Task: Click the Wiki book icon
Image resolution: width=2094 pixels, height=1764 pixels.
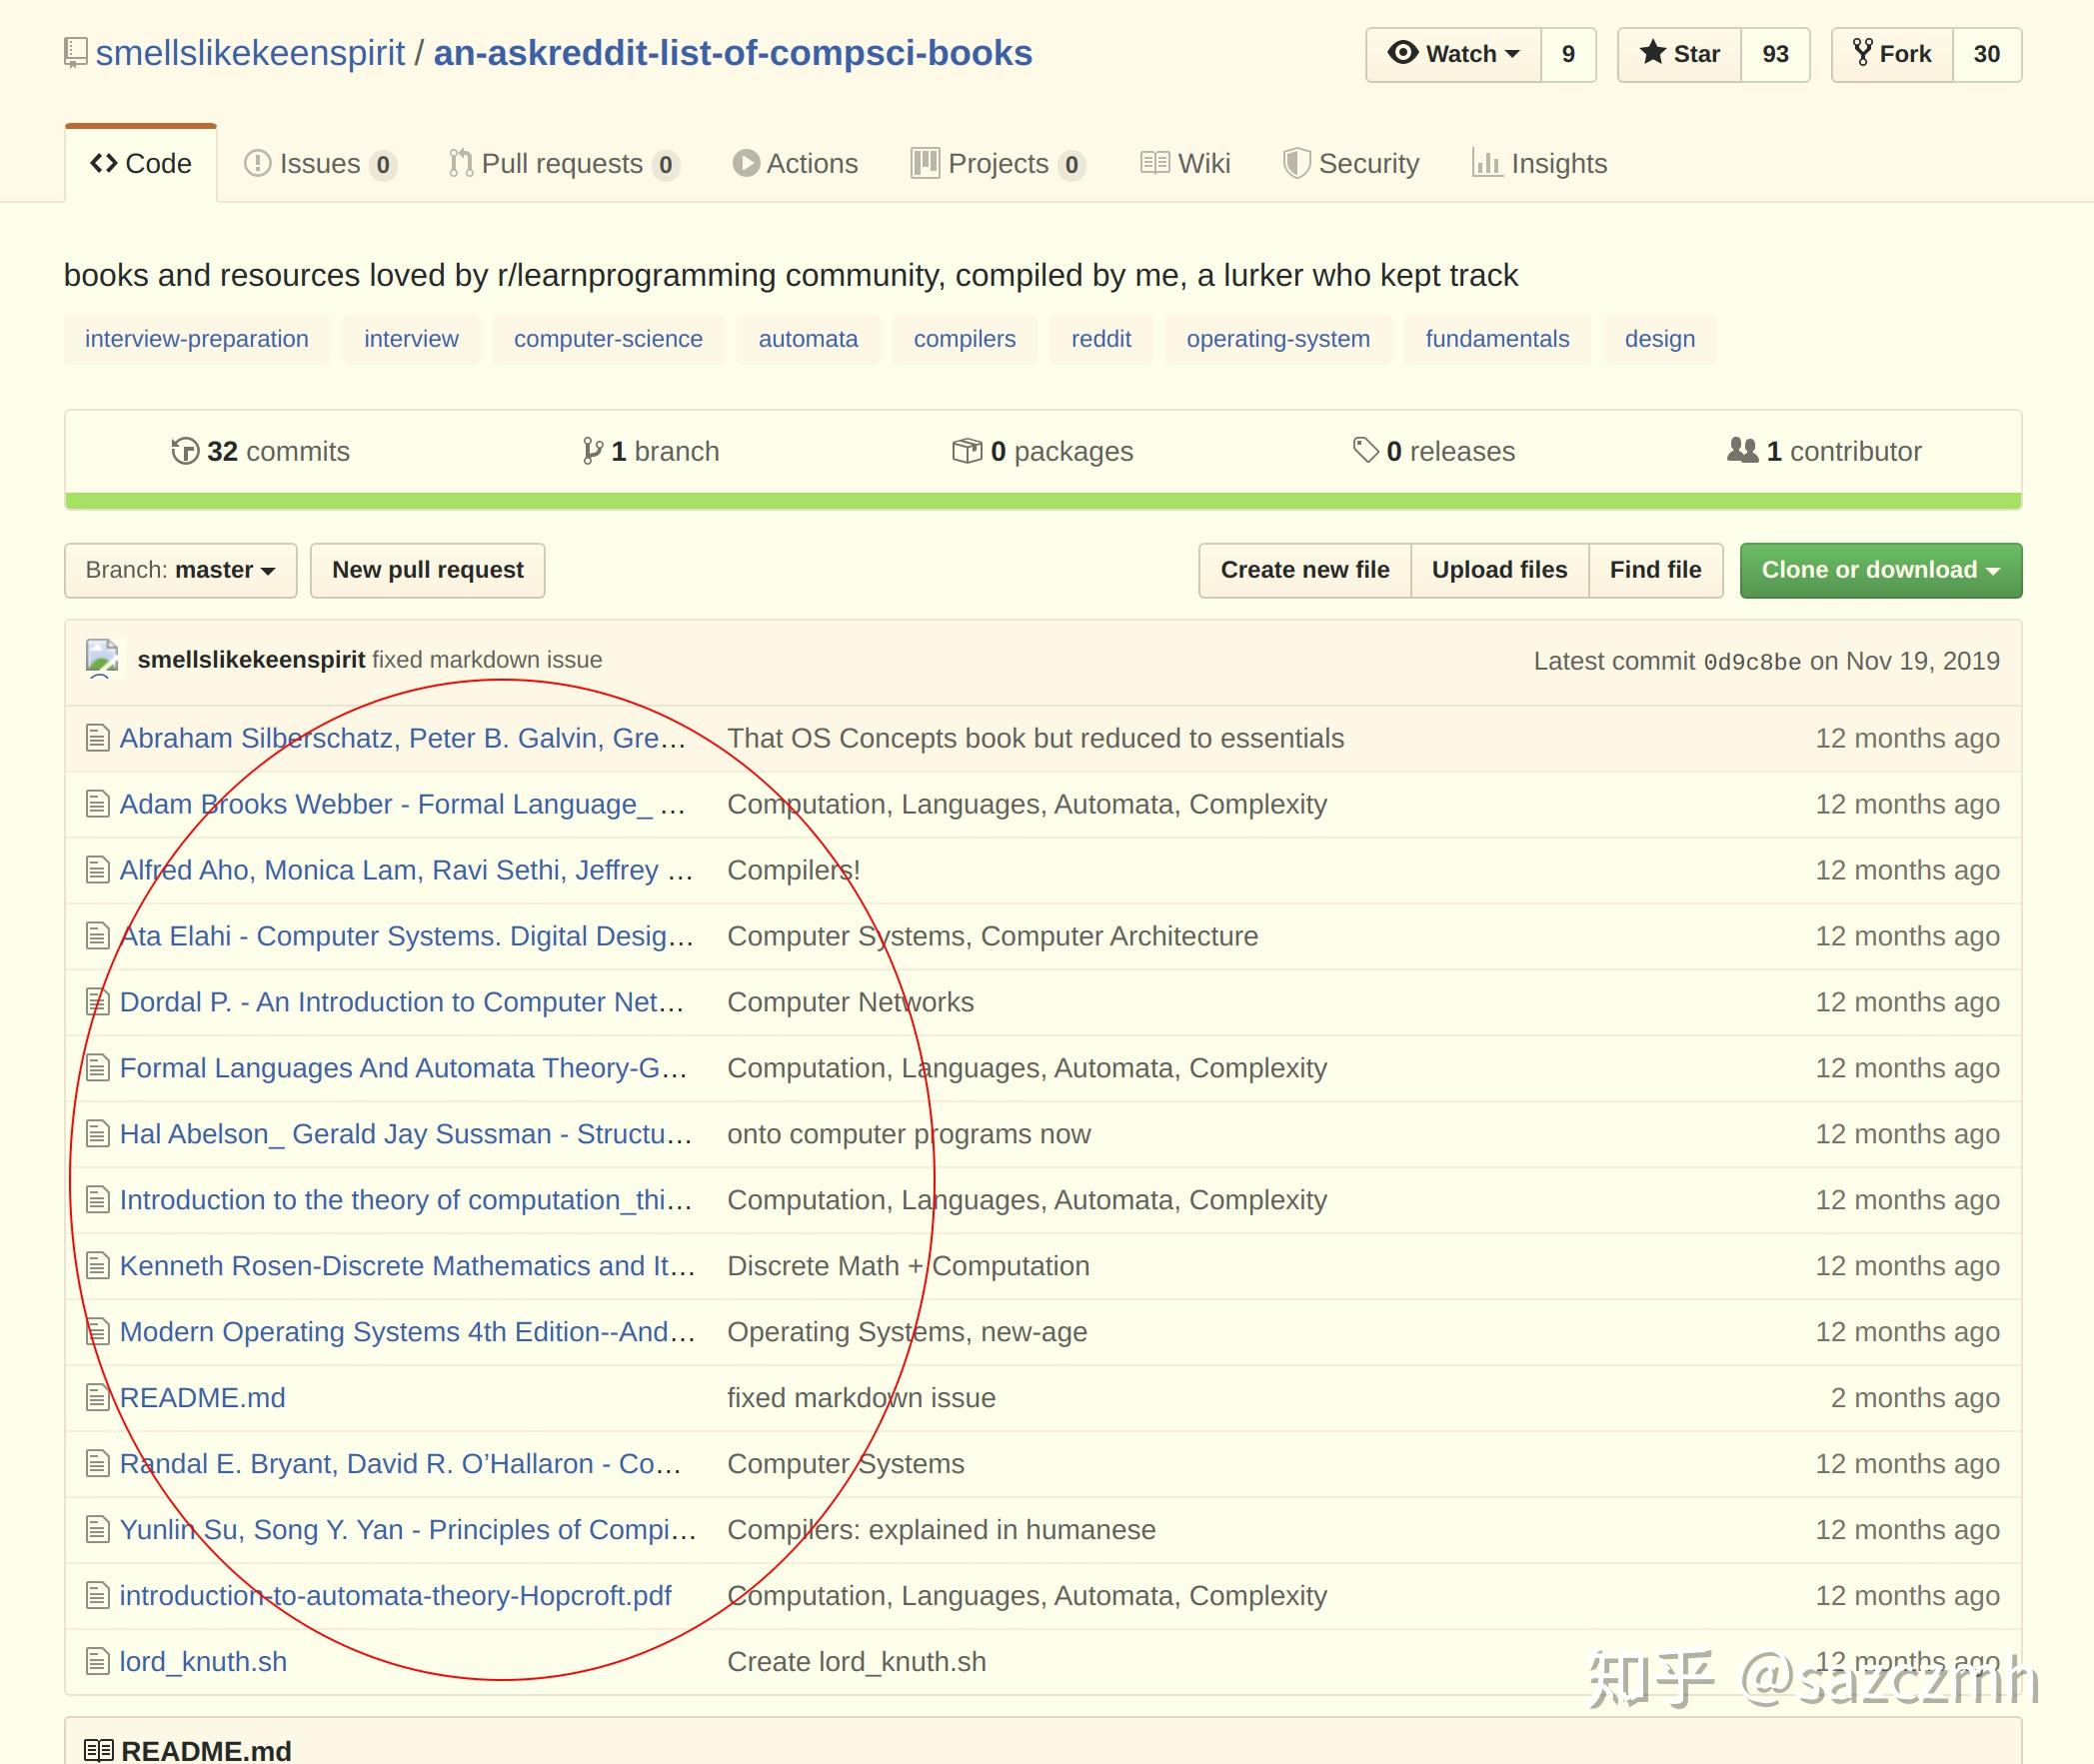Action: click(x=1155, y=163)
